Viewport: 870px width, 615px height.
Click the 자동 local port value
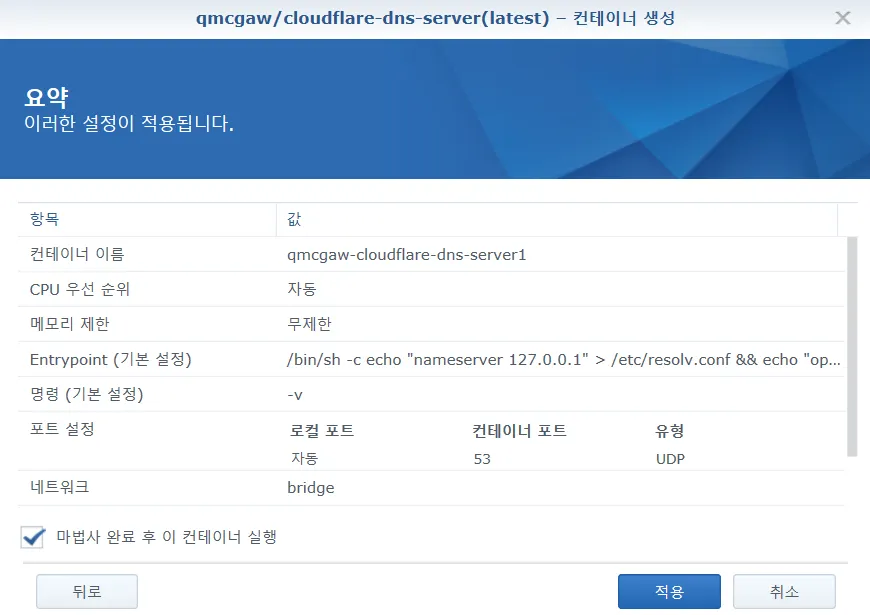(x=305, y=458)
